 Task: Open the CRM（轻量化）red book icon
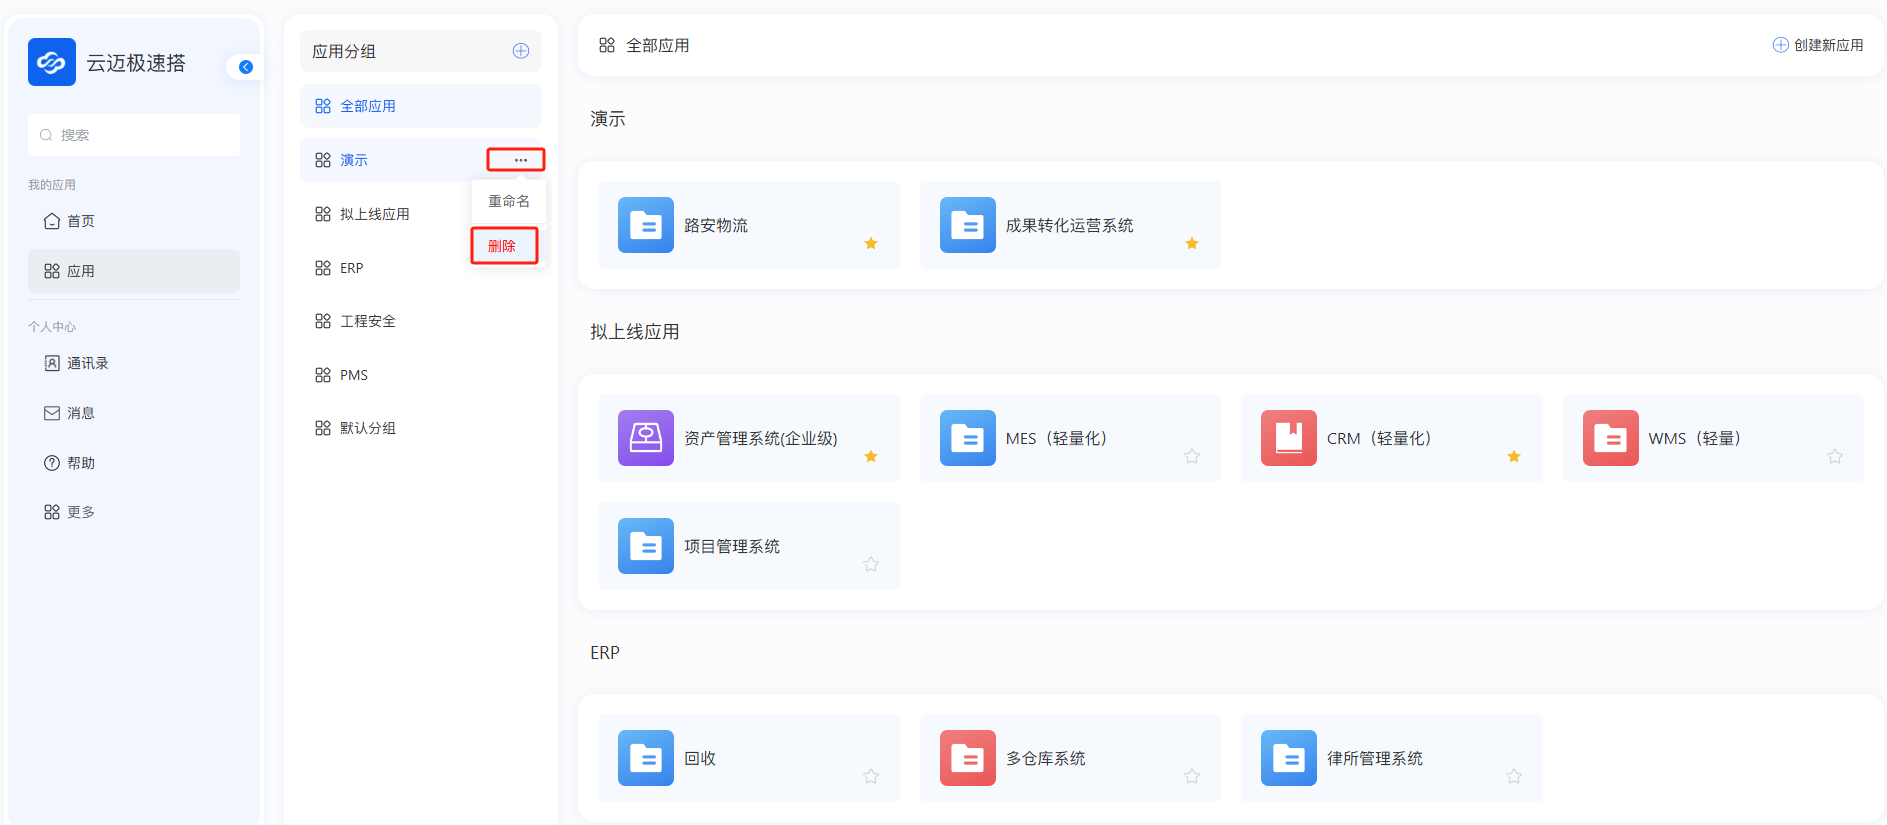click(1288, 438)
